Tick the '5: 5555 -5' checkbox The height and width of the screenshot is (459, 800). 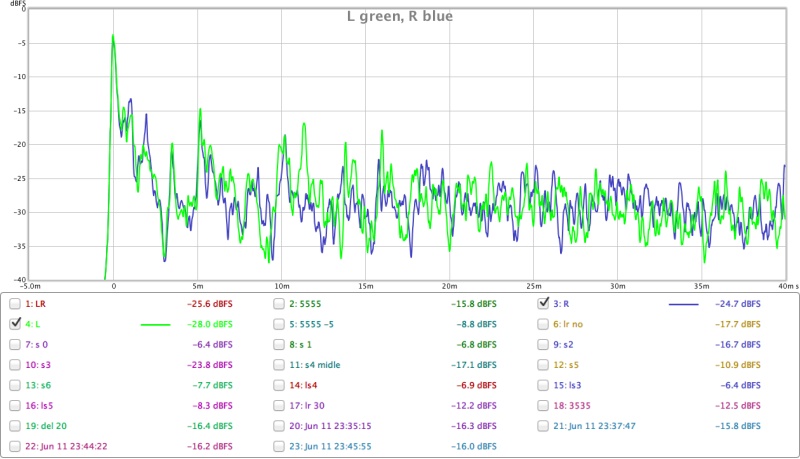(279, 324)
